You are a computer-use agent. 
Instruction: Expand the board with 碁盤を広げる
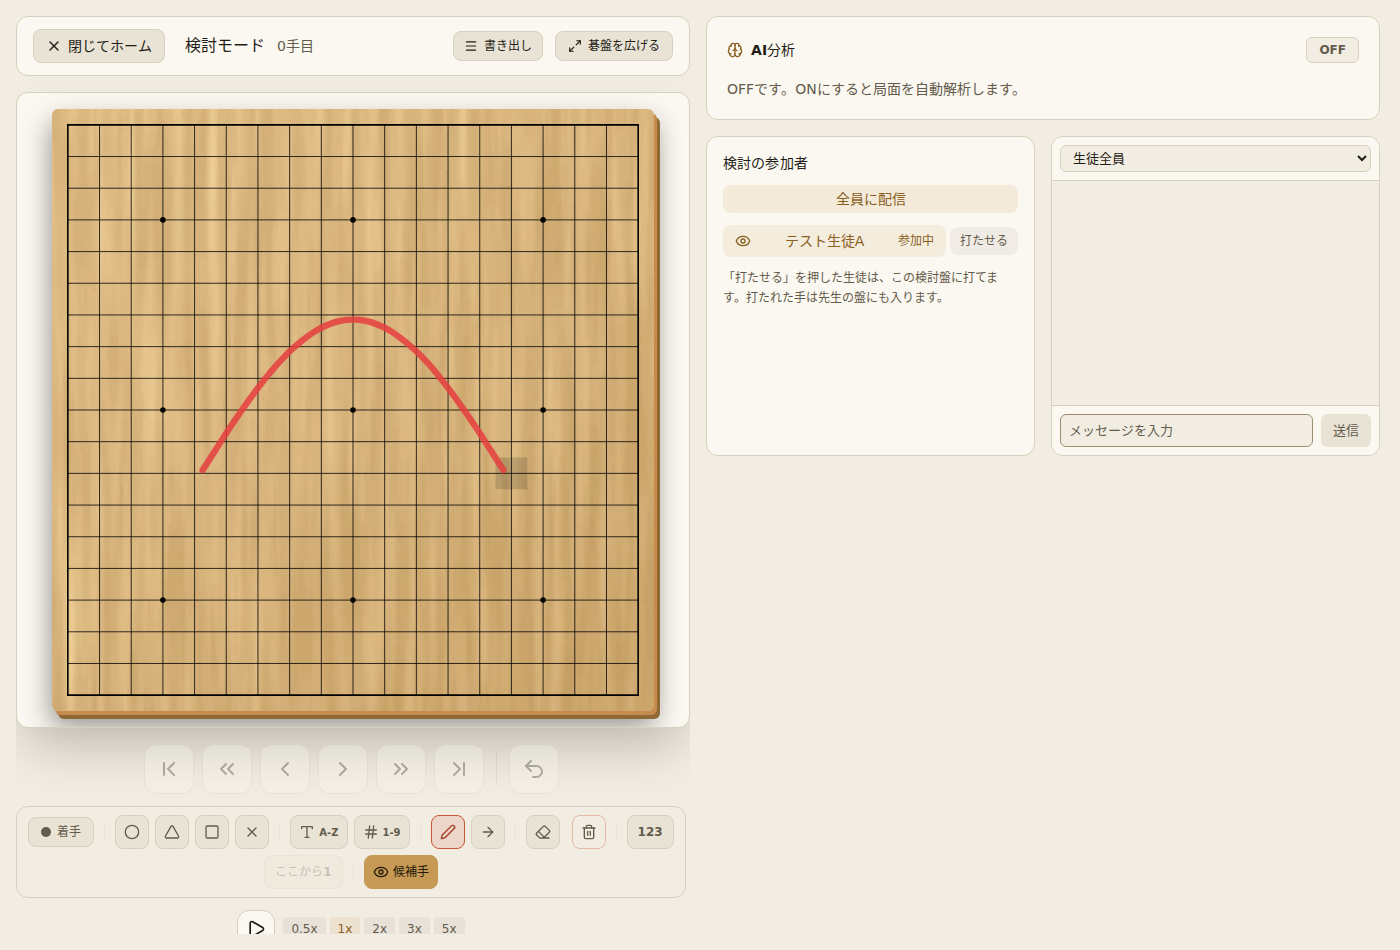pos(614,46)
